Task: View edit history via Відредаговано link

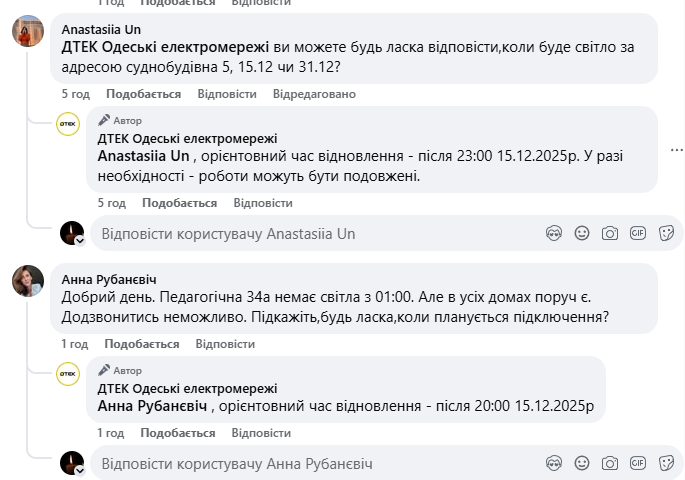Action: click(314, 94)
